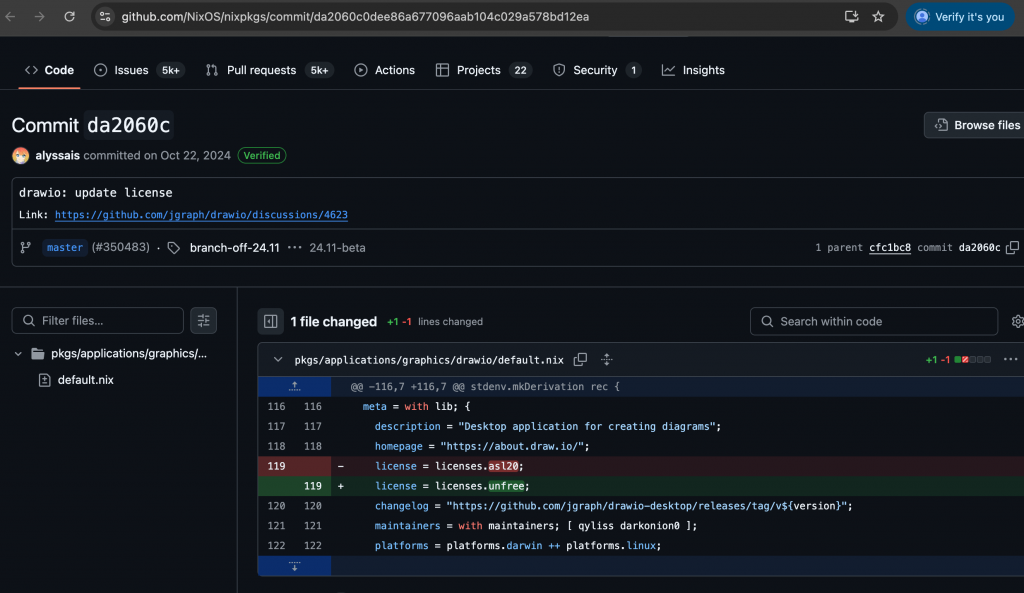This screenshot has height=593, width=1024.
Task: Collapse the pkgs/applications/graphics folder
Action: pyautogui.click(x=18, y=354)
